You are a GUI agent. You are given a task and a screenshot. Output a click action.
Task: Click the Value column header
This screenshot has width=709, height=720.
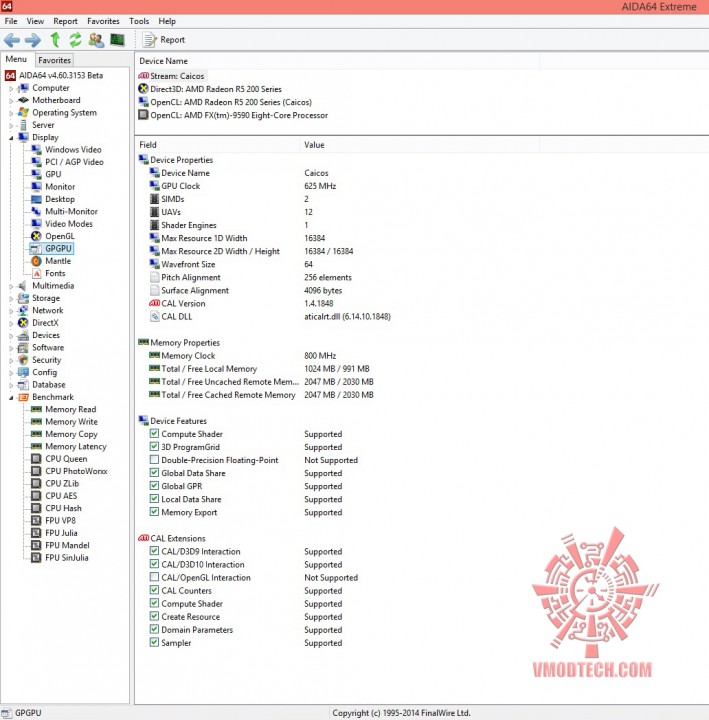[x=420, y=145]
